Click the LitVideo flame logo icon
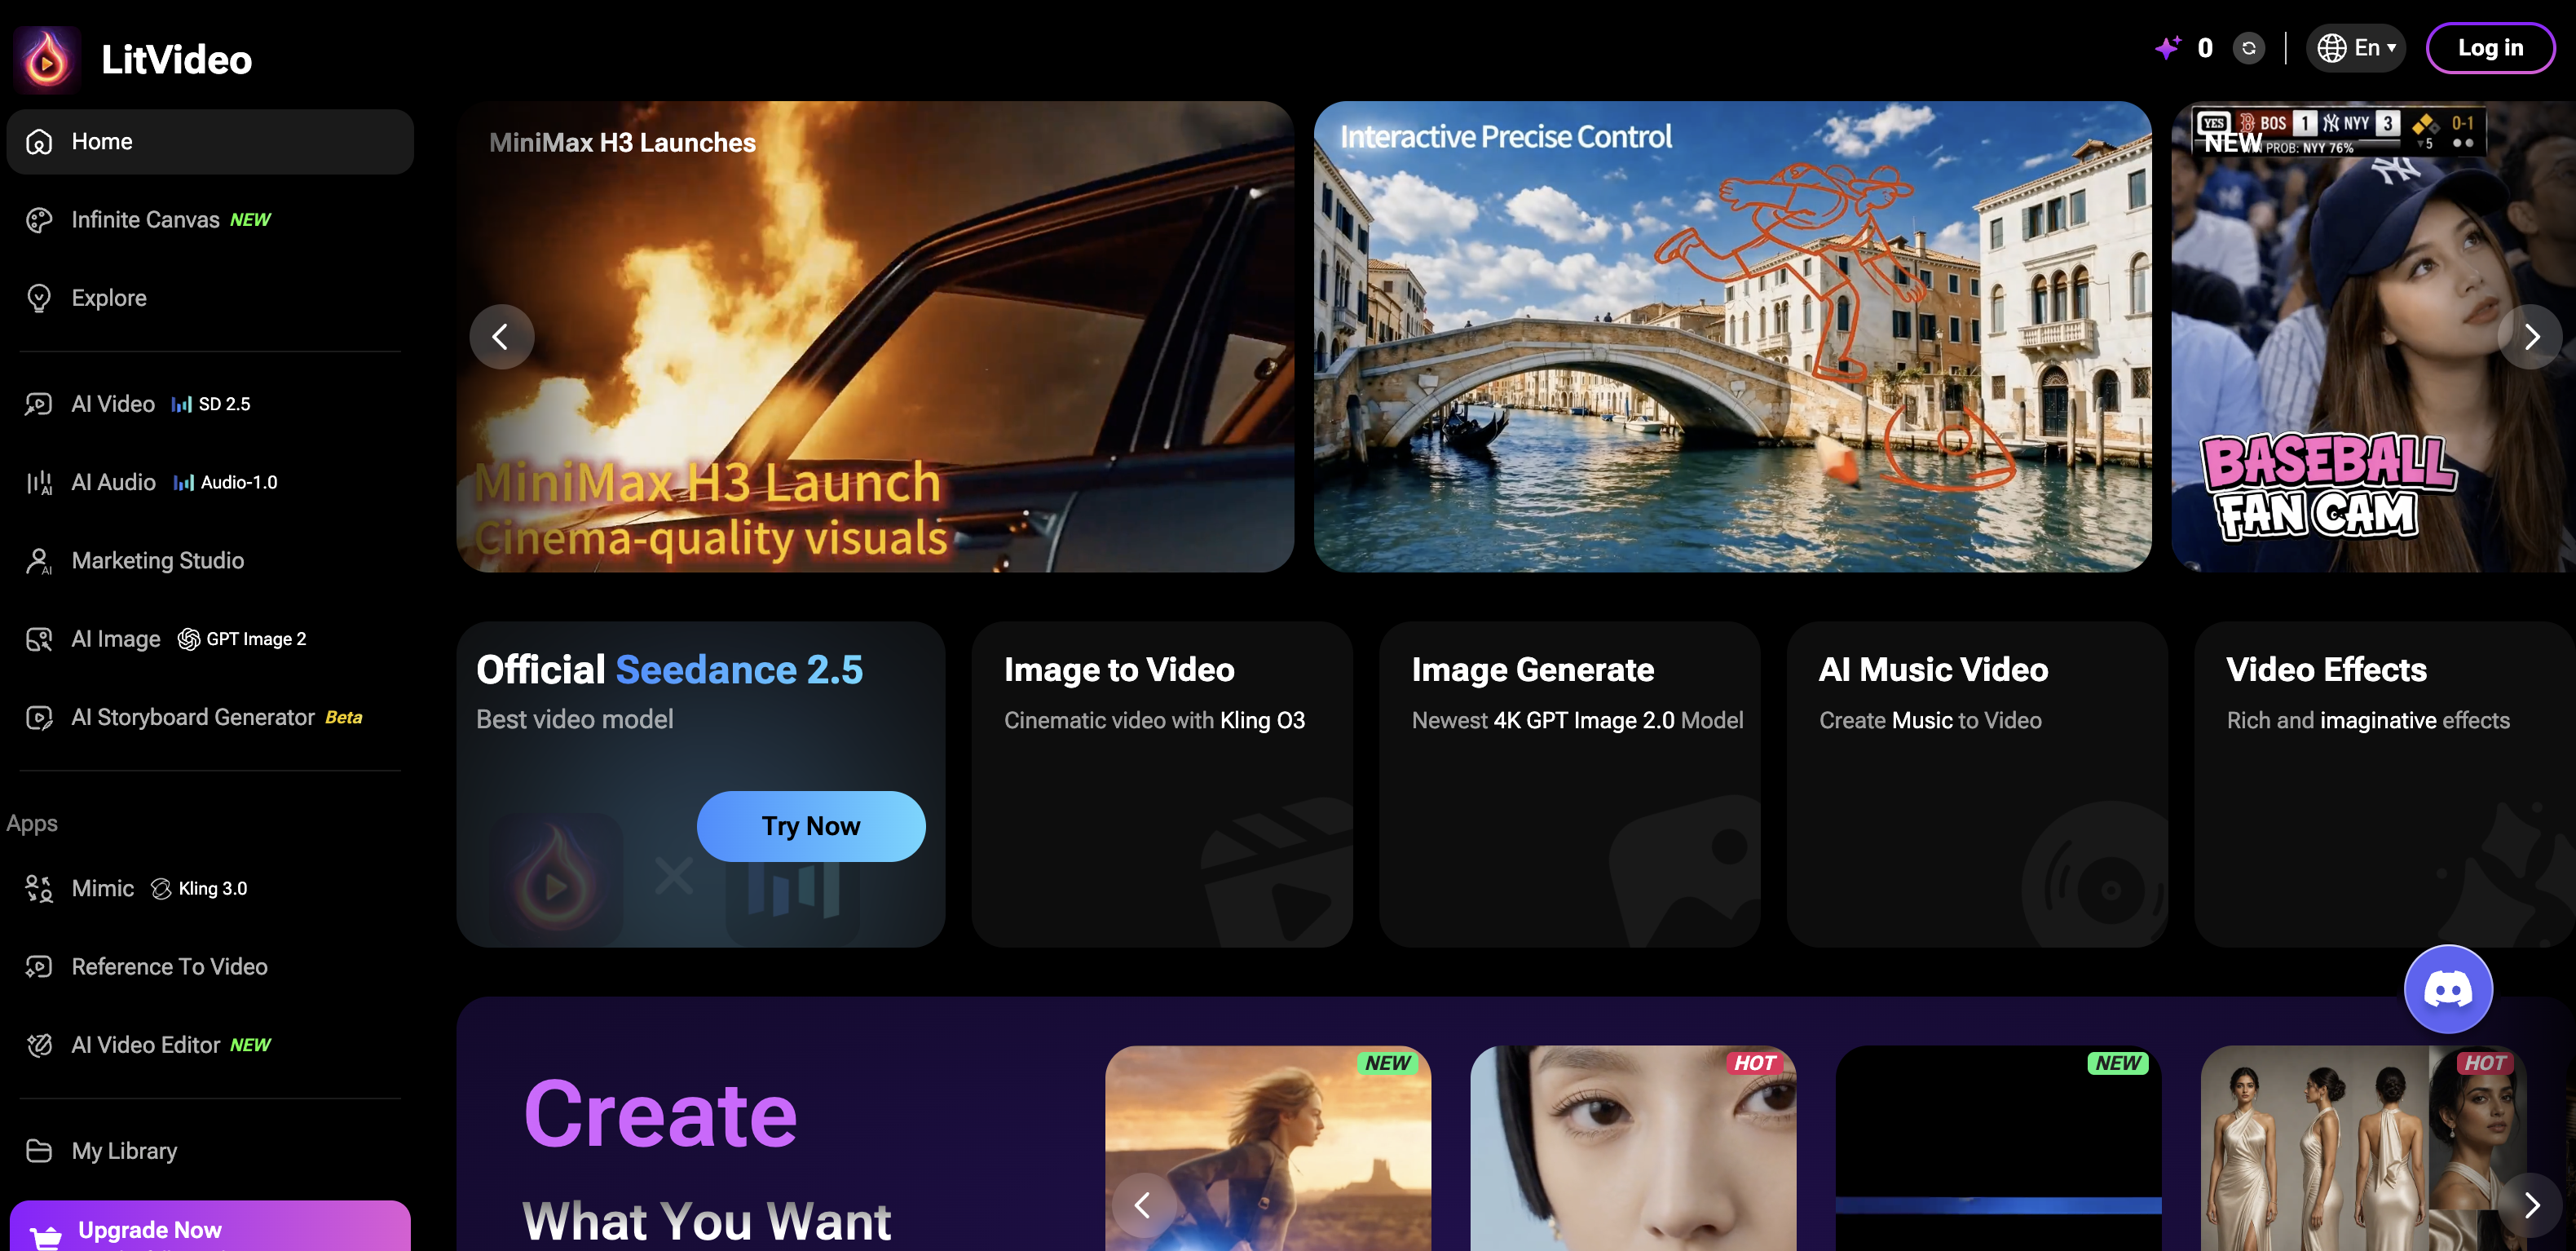2576x1251 pixels. 47,60
